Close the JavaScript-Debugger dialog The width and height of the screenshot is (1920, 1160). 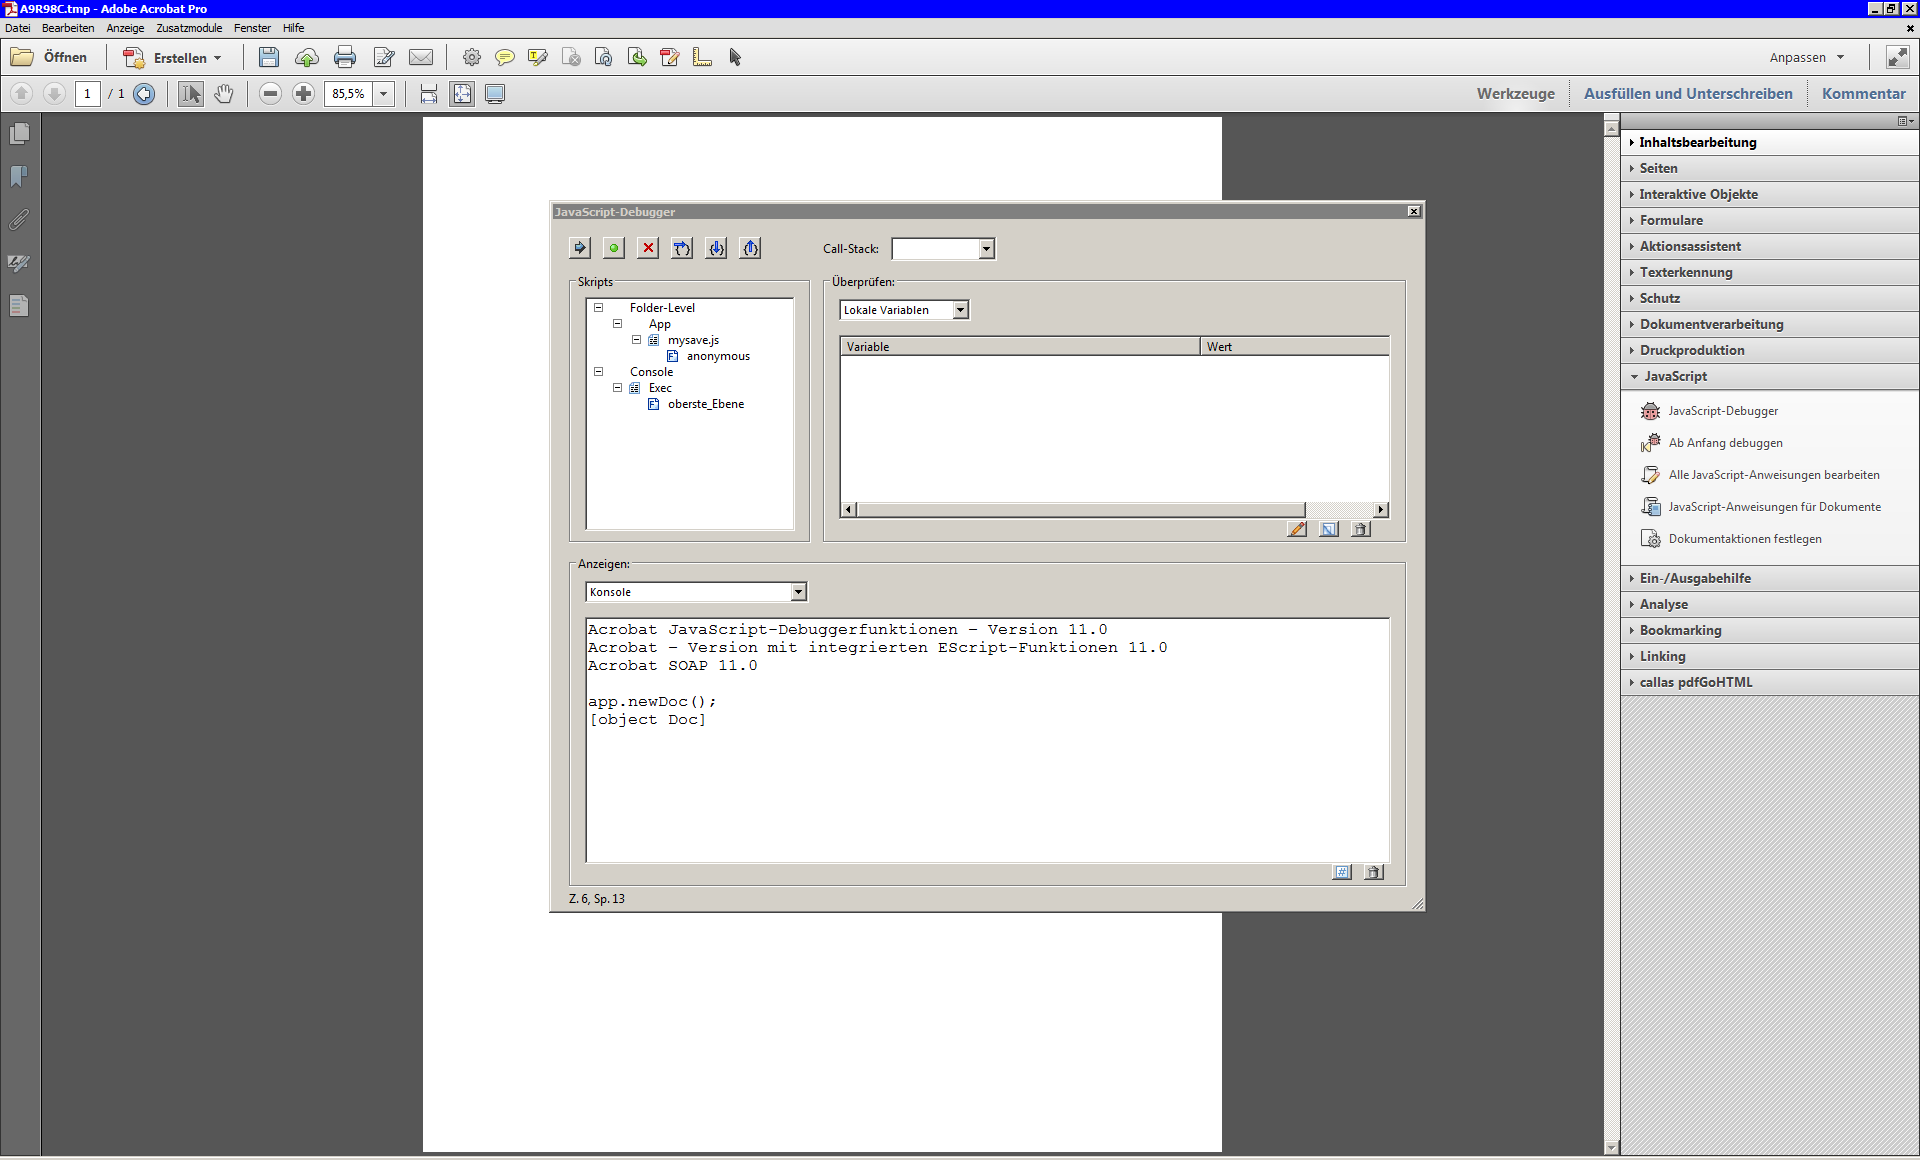click(1414, 211)
